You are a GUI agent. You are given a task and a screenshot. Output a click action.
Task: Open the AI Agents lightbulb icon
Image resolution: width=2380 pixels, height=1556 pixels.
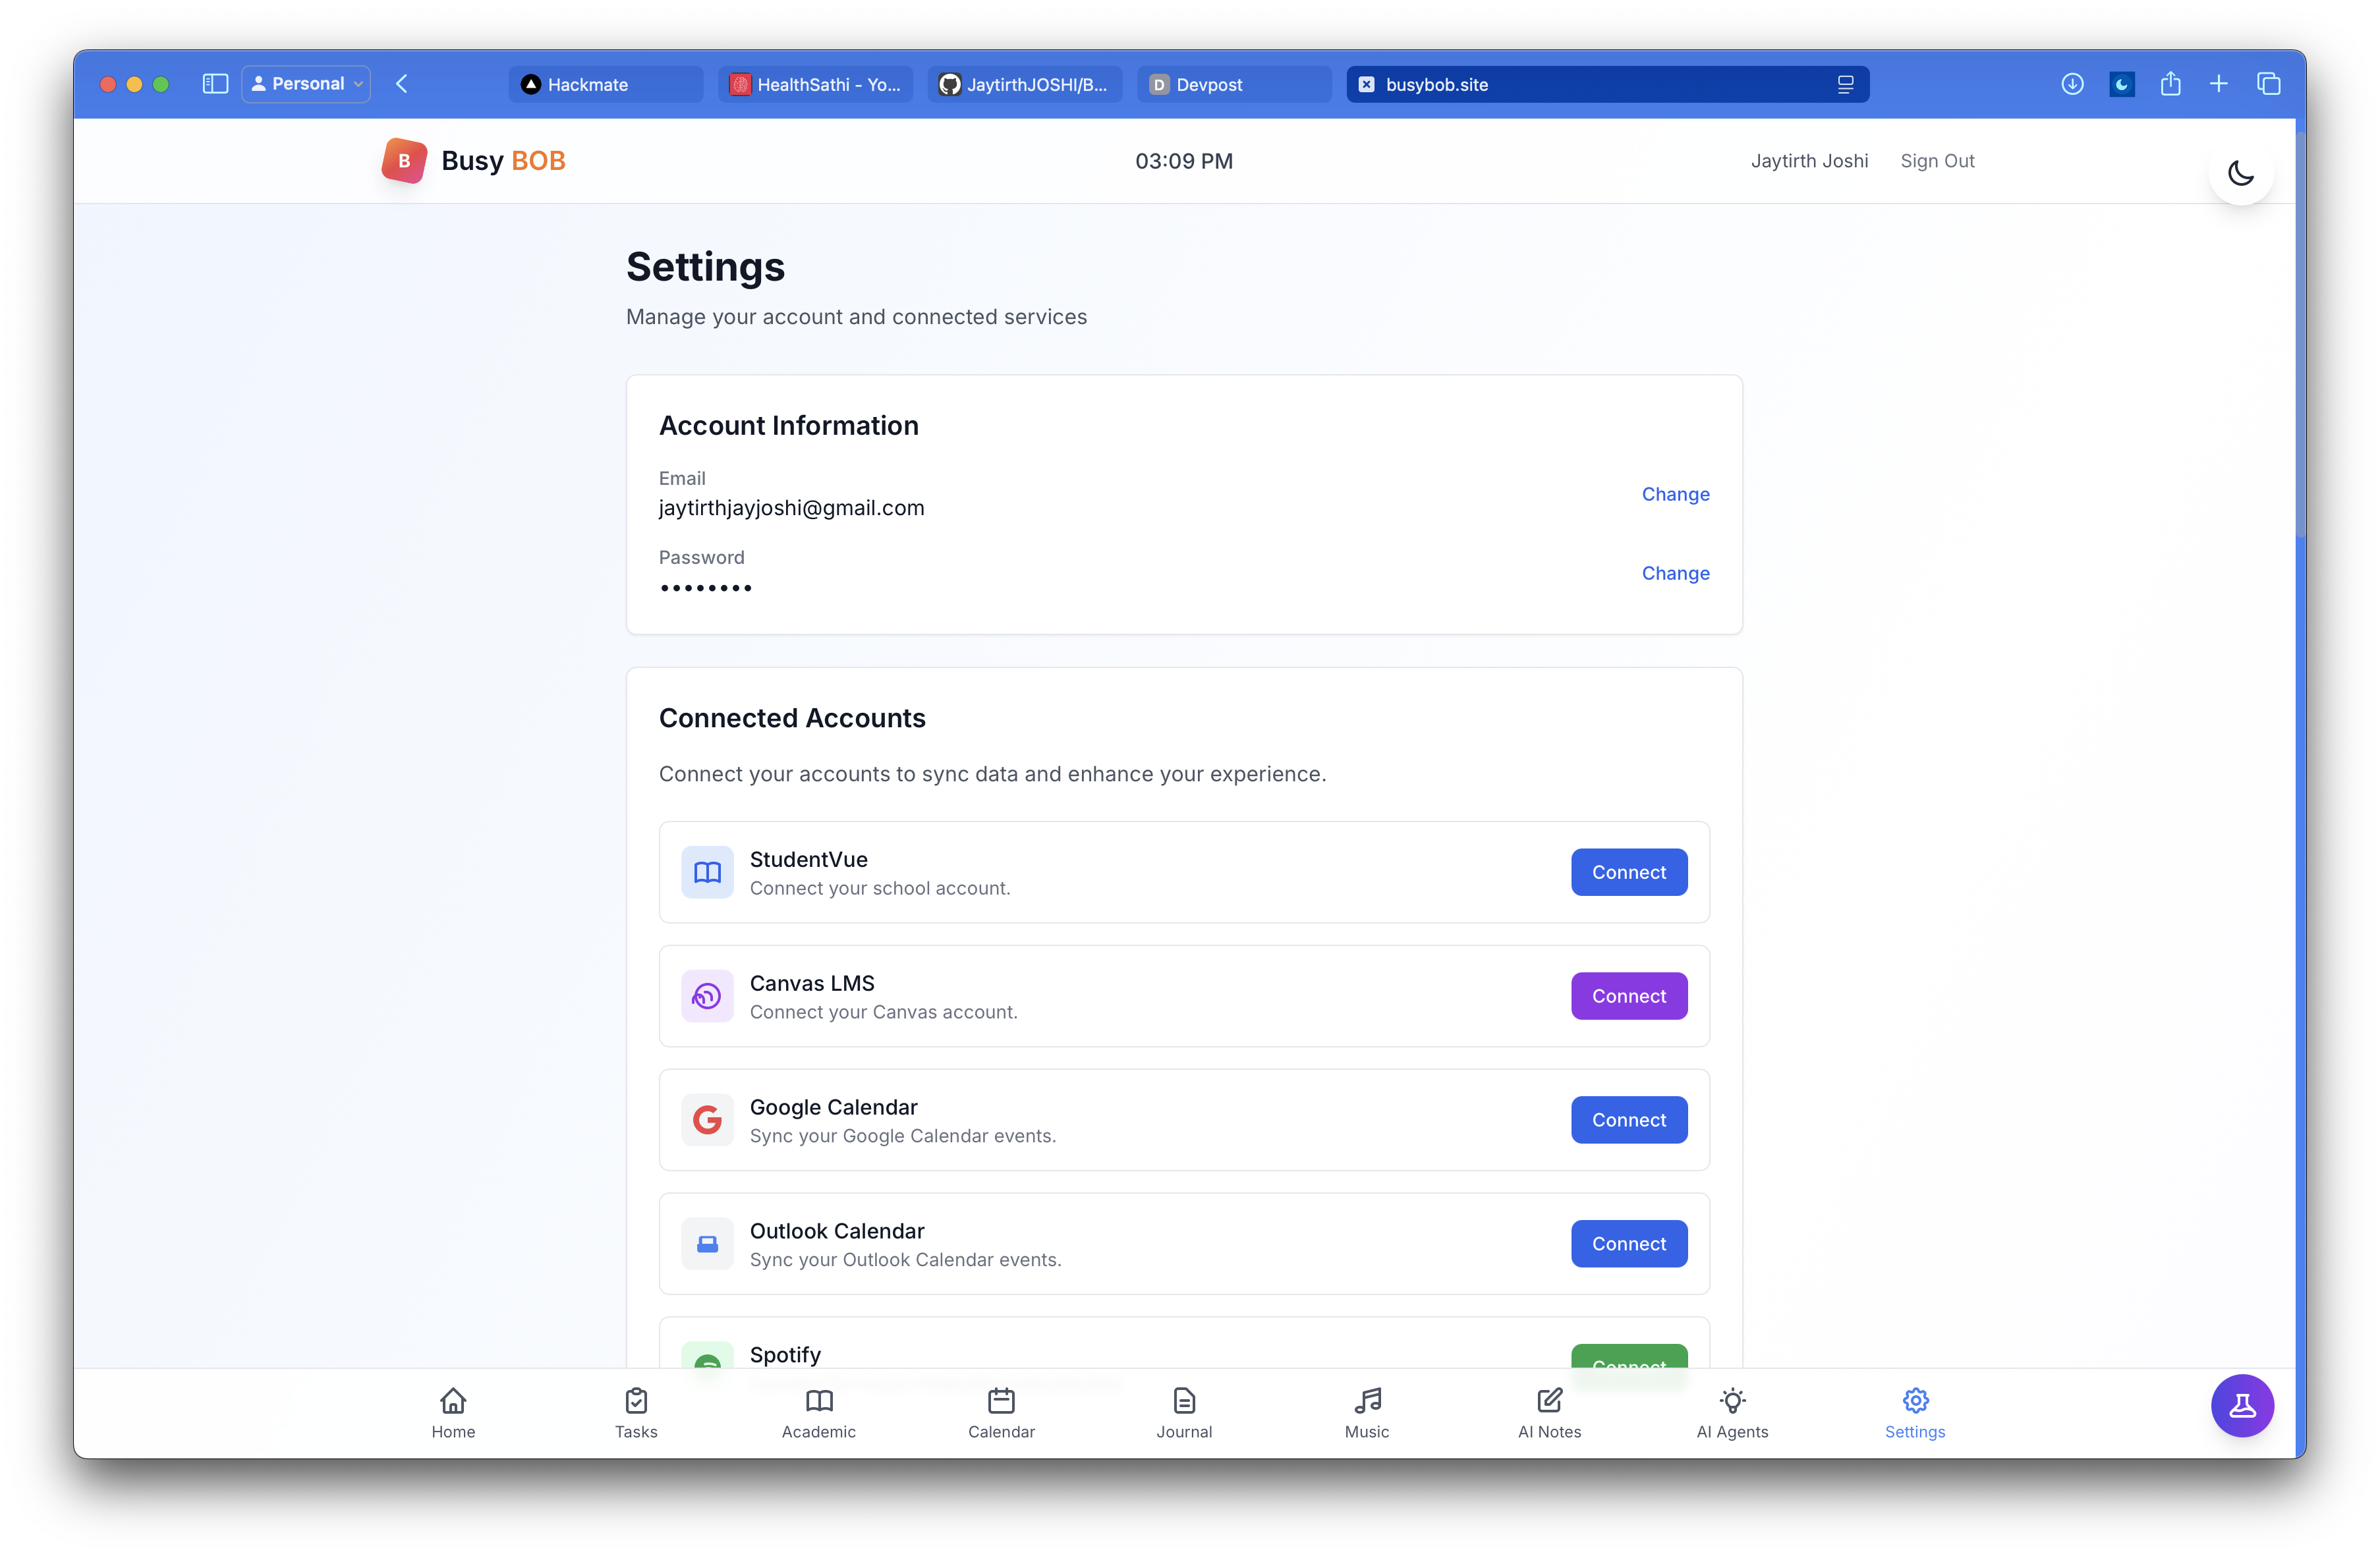[x=1732, y=1412]
